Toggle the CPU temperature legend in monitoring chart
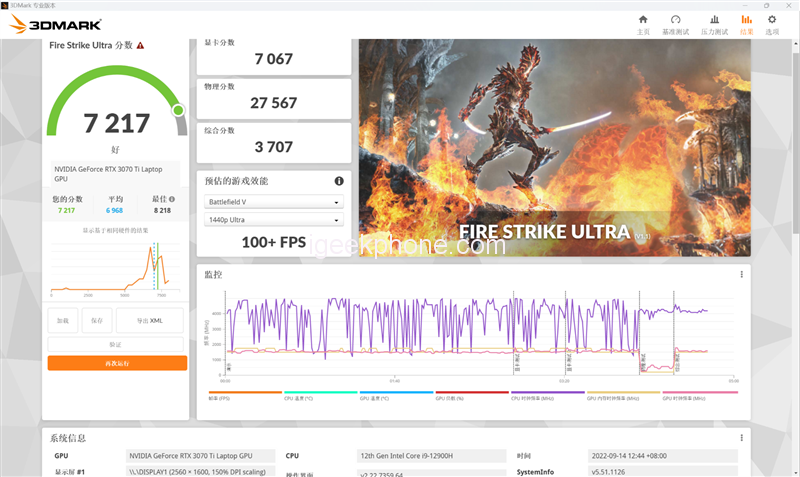Screen dimensions: 800x477 coord(320,398)
